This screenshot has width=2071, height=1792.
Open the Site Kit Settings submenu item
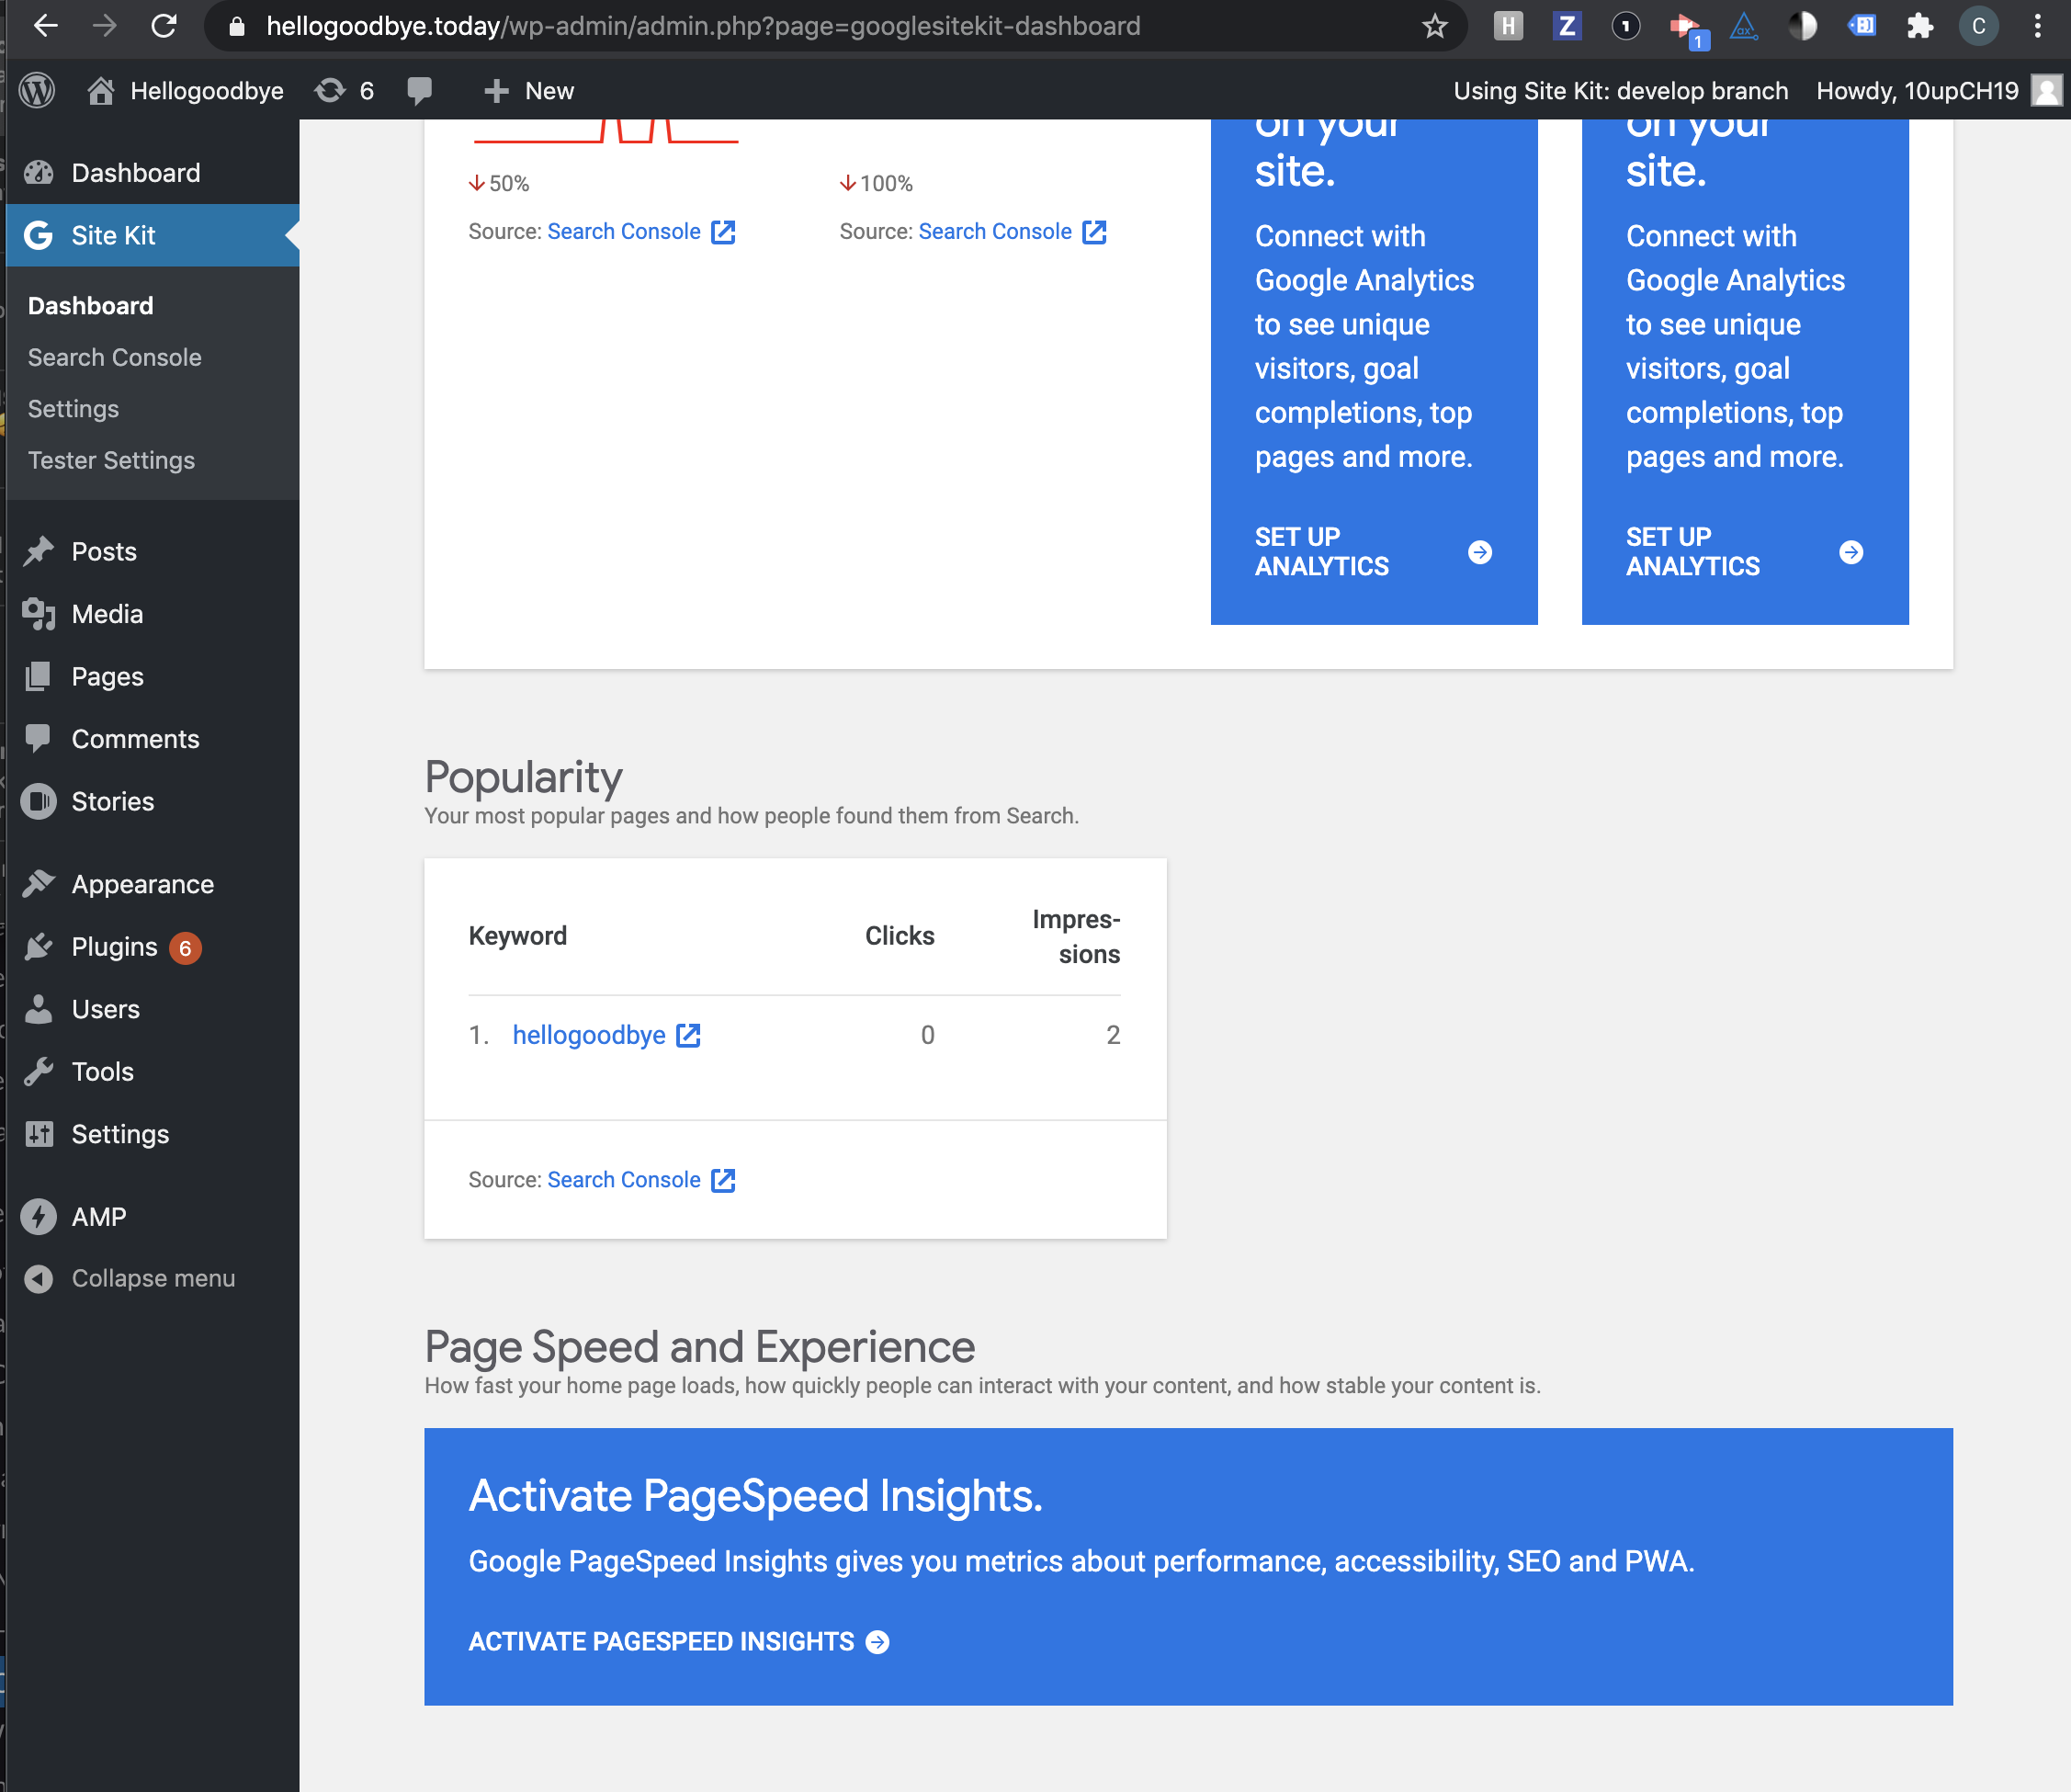click(73, 409)
